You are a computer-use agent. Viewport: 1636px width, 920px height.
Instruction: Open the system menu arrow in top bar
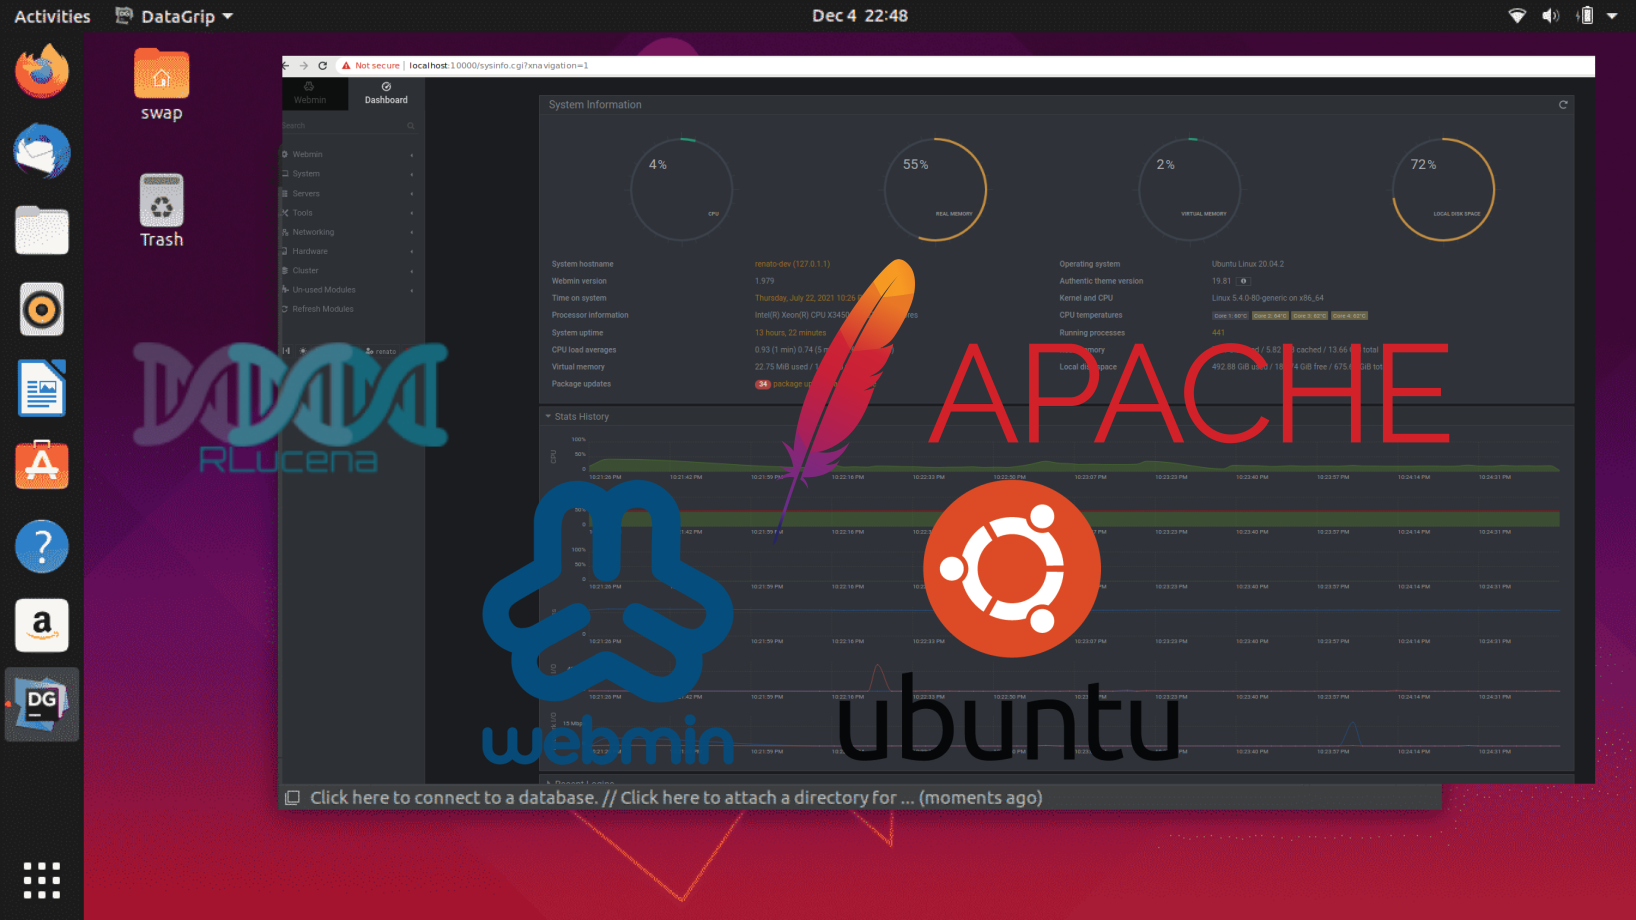pos(1612,16)
